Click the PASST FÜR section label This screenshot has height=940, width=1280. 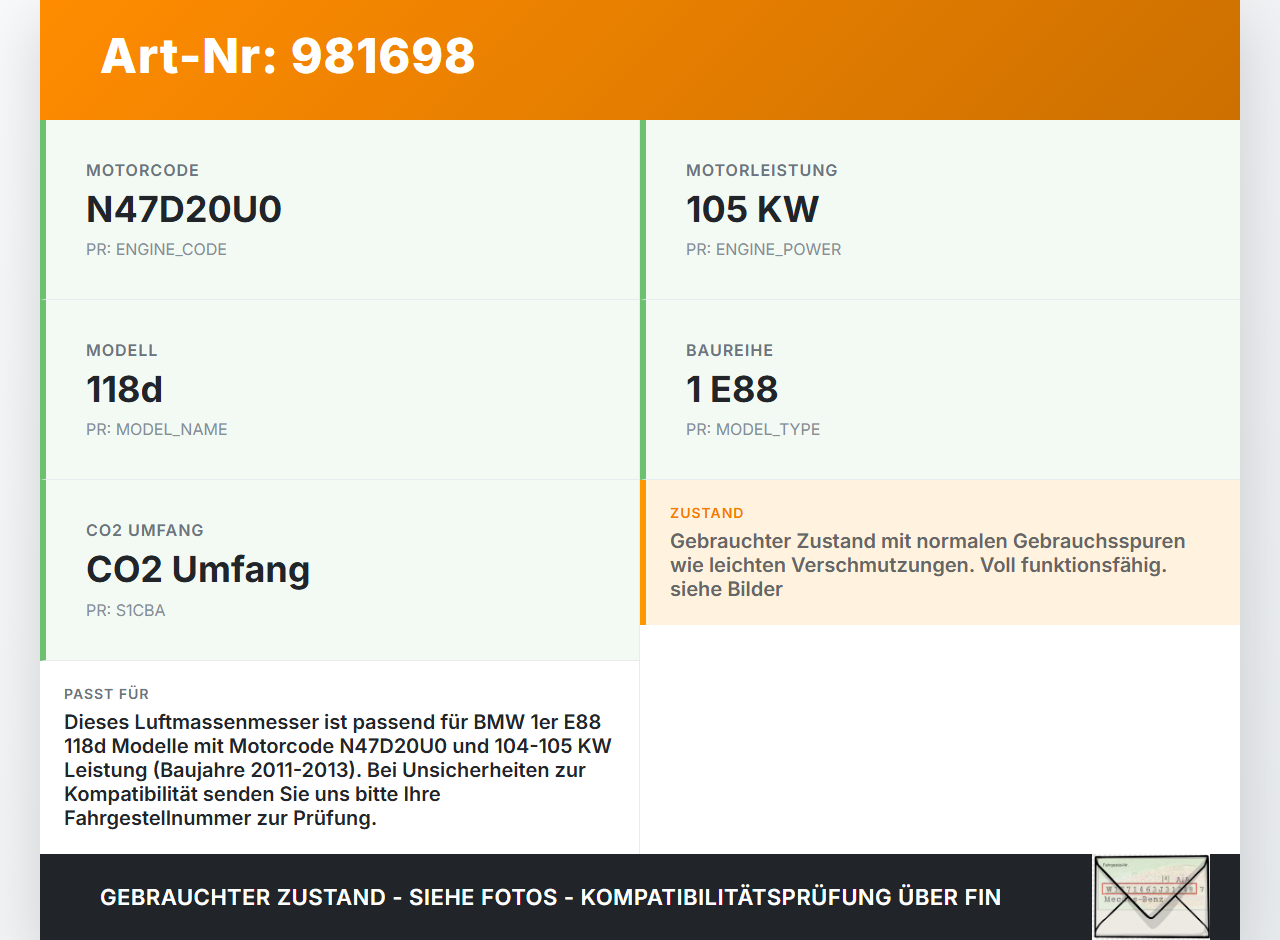click(x=106, y=693)
